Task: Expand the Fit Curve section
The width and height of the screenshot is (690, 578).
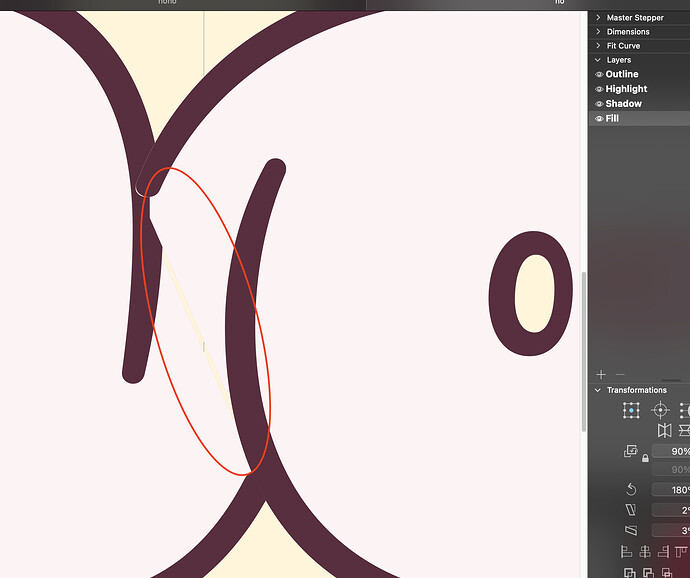Action: (598, 46)
